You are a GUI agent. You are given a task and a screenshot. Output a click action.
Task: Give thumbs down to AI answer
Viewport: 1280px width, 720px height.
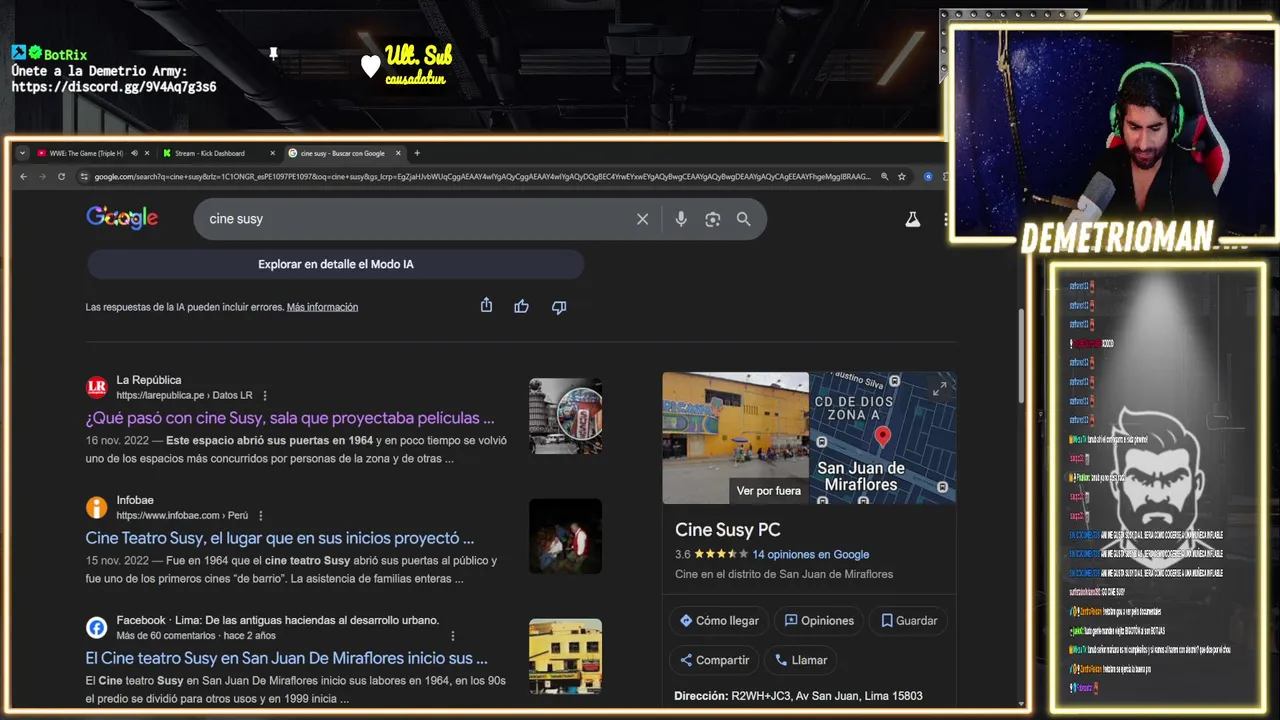(559, 306)
